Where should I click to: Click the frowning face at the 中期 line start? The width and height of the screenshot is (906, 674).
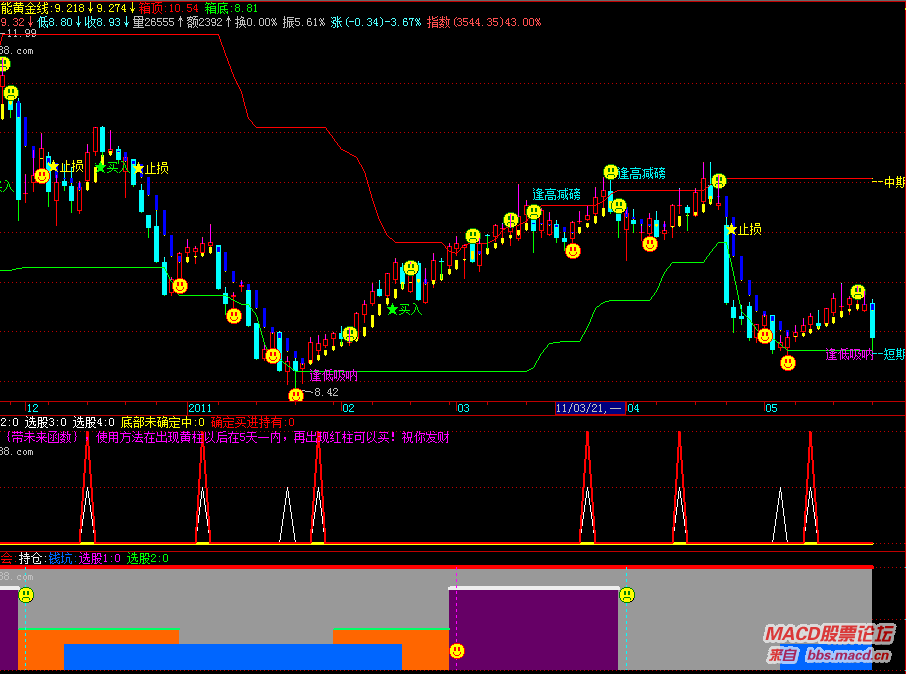click(718, 181)
